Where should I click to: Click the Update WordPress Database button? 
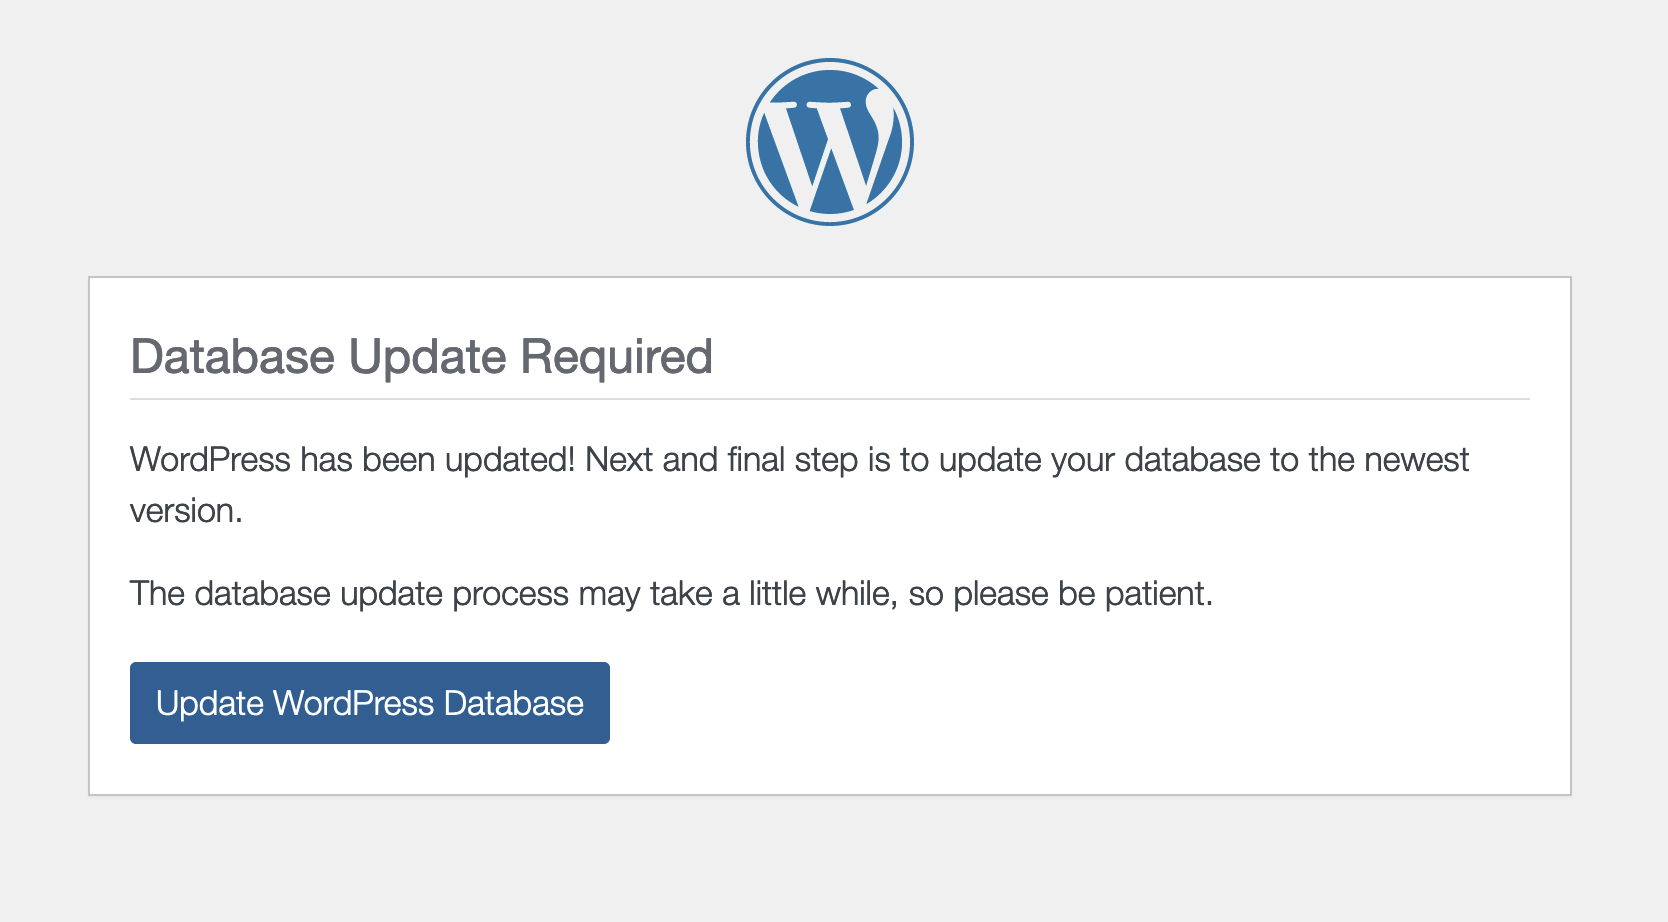pyautogui.click(x=370, y=703)
